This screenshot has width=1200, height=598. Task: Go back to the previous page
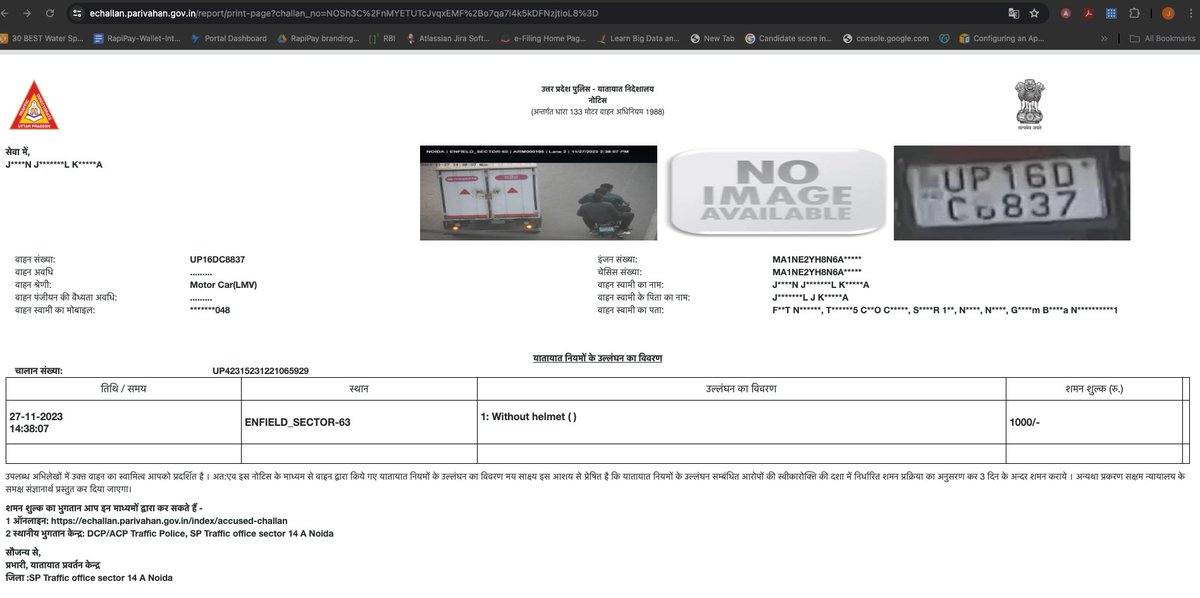pyautogui.click(x=6, y=13)
